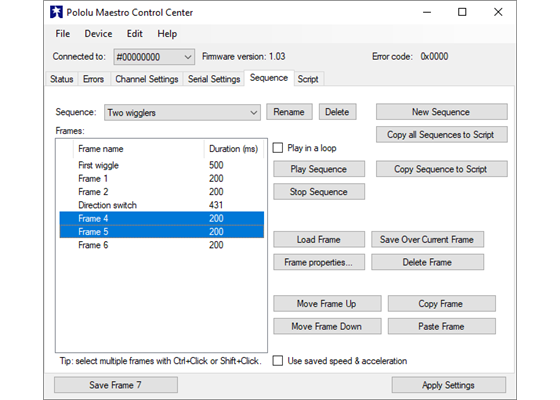The height and width of the screenshot is (400, 560).
Task: Expand the Two wigglers sequence dropdown
Action: pyautogui.click(x=182, y=112)
